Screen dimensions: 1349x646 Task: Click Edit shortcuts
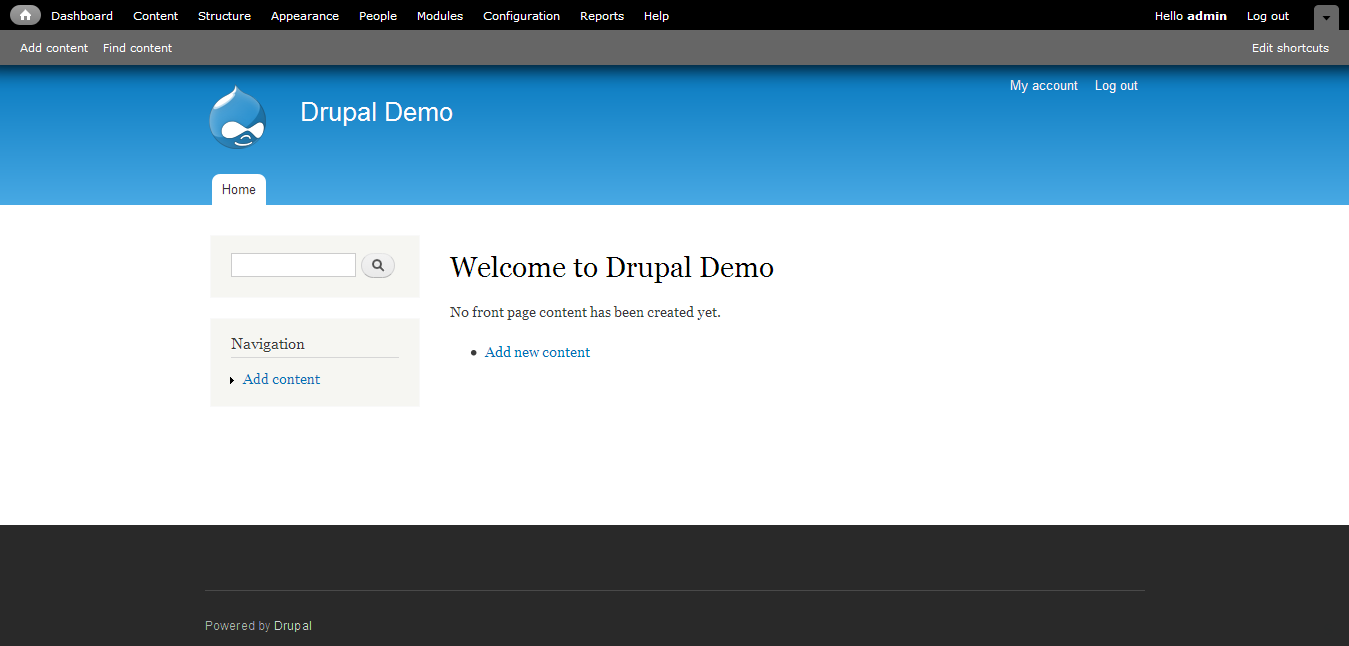coord(1290,48)
